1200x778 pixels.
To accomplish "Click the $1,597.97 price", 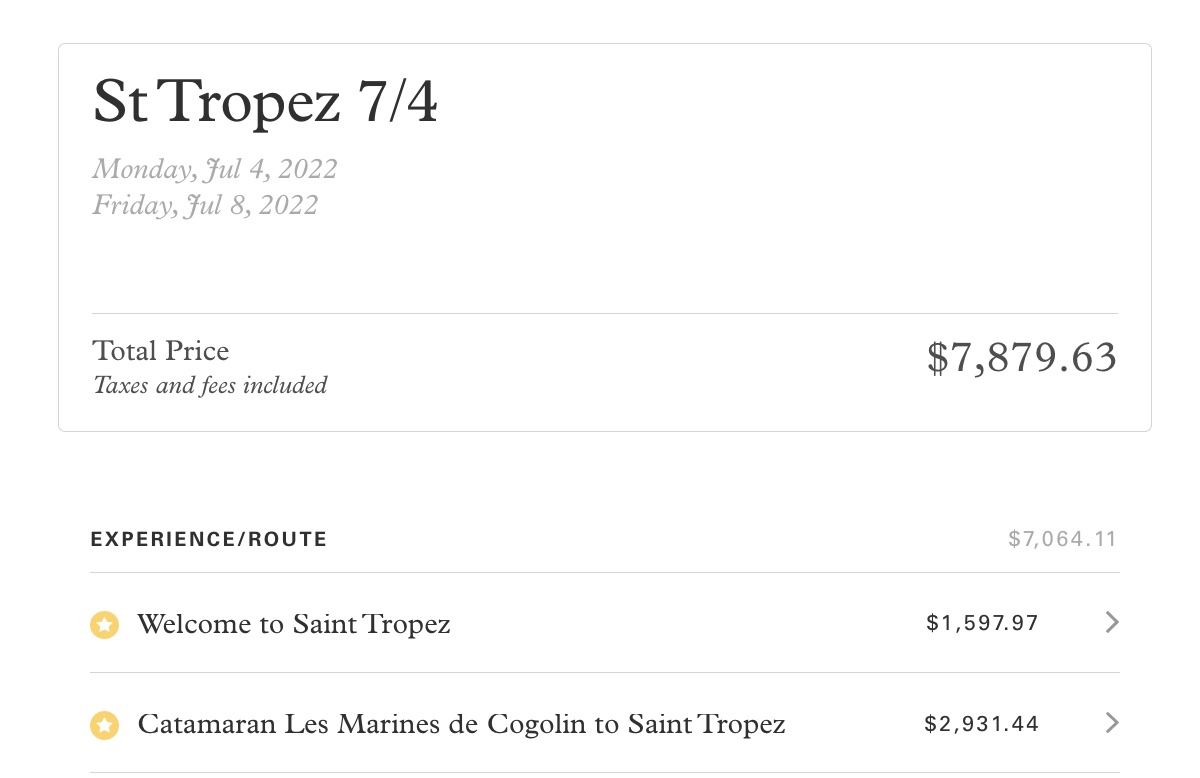I will point(982,624).
